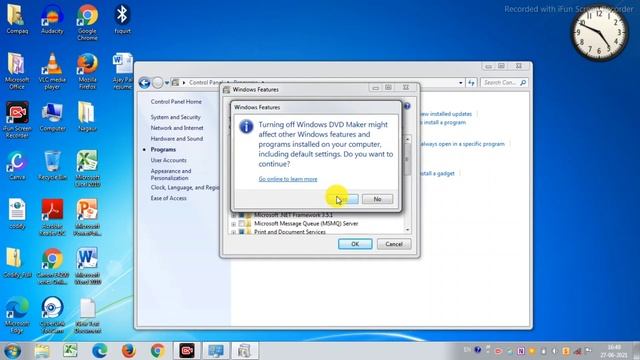Viewport: 640px width, 360px height.
Task: Open Microsoft PowerPoint desktop shortcut
Action: click(x=87, y=217)
